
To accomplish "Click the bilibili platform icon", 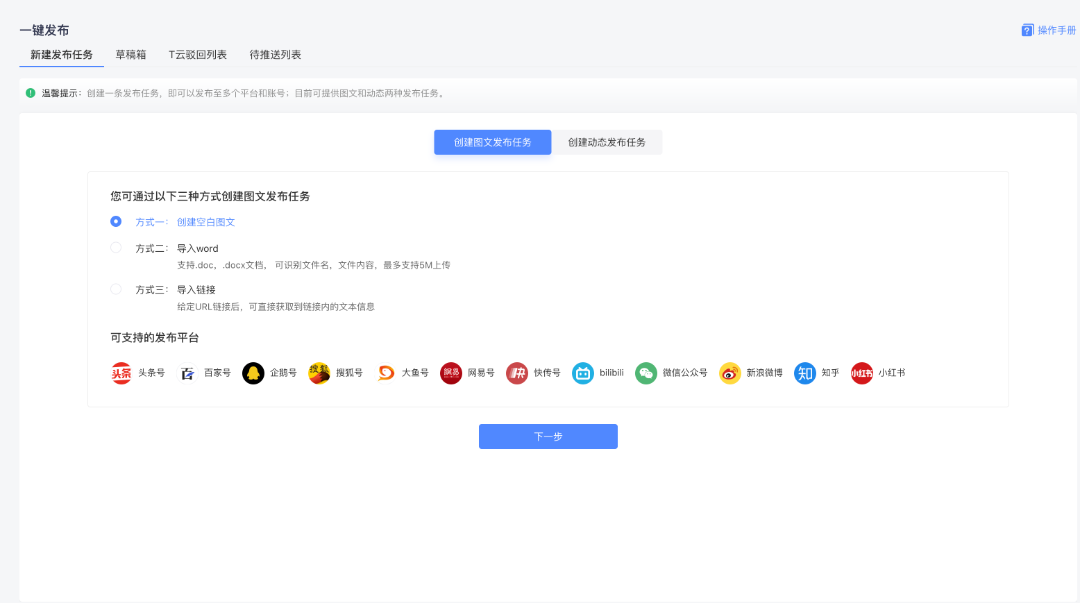I will pos(583,373).
